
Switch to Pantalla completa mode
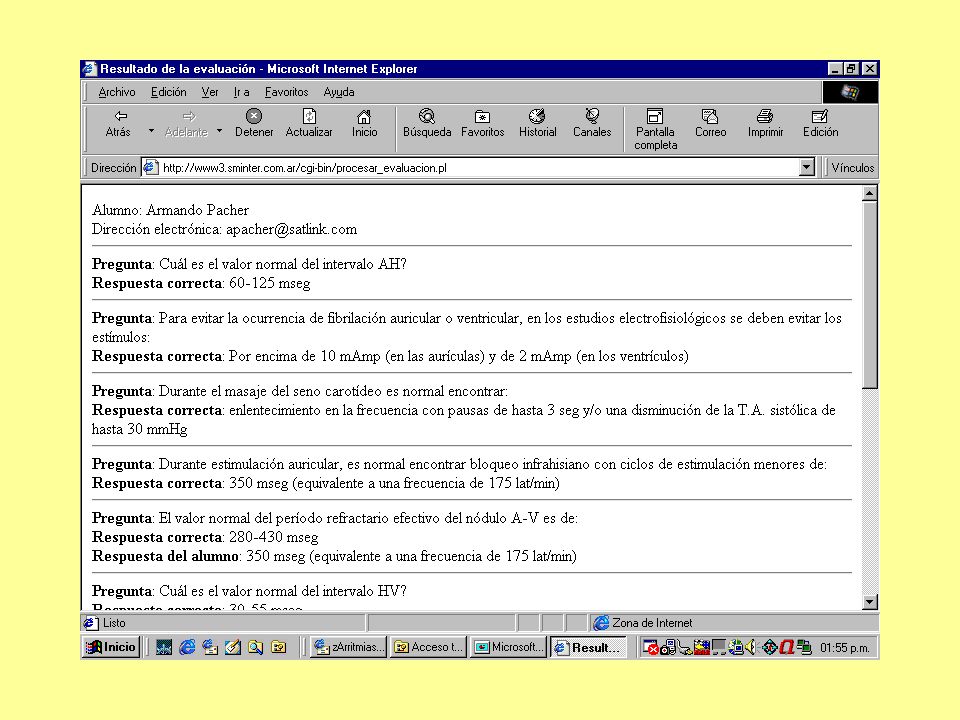pos(655,130)
